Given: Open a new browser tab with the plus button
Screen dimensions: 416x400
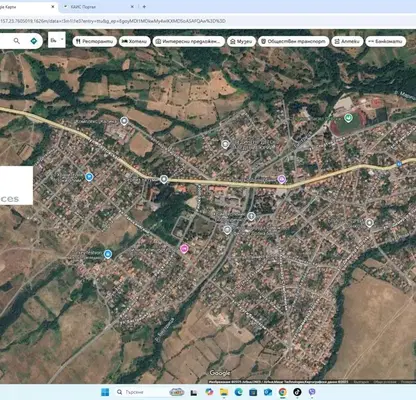Looking at the screenshot, I should [144, 7].
